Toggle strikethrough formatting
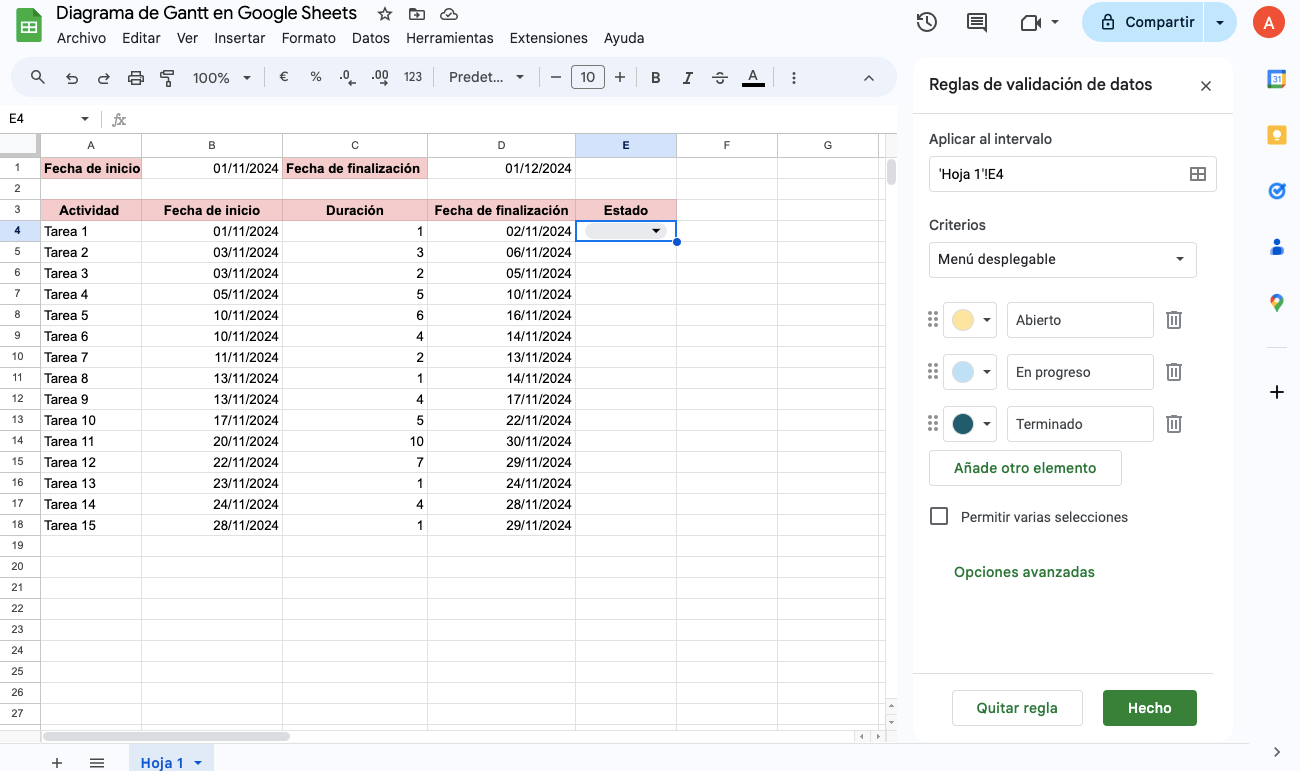1300x771 pixels. pos(720,77)
